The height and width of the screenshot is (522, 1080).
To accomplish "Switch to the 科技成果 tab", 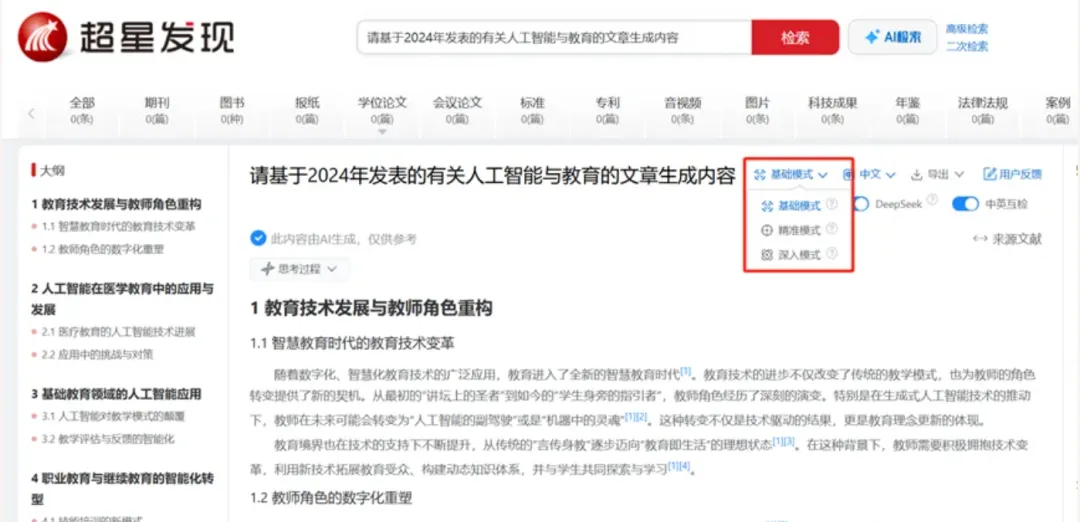I will pos(833,110).
